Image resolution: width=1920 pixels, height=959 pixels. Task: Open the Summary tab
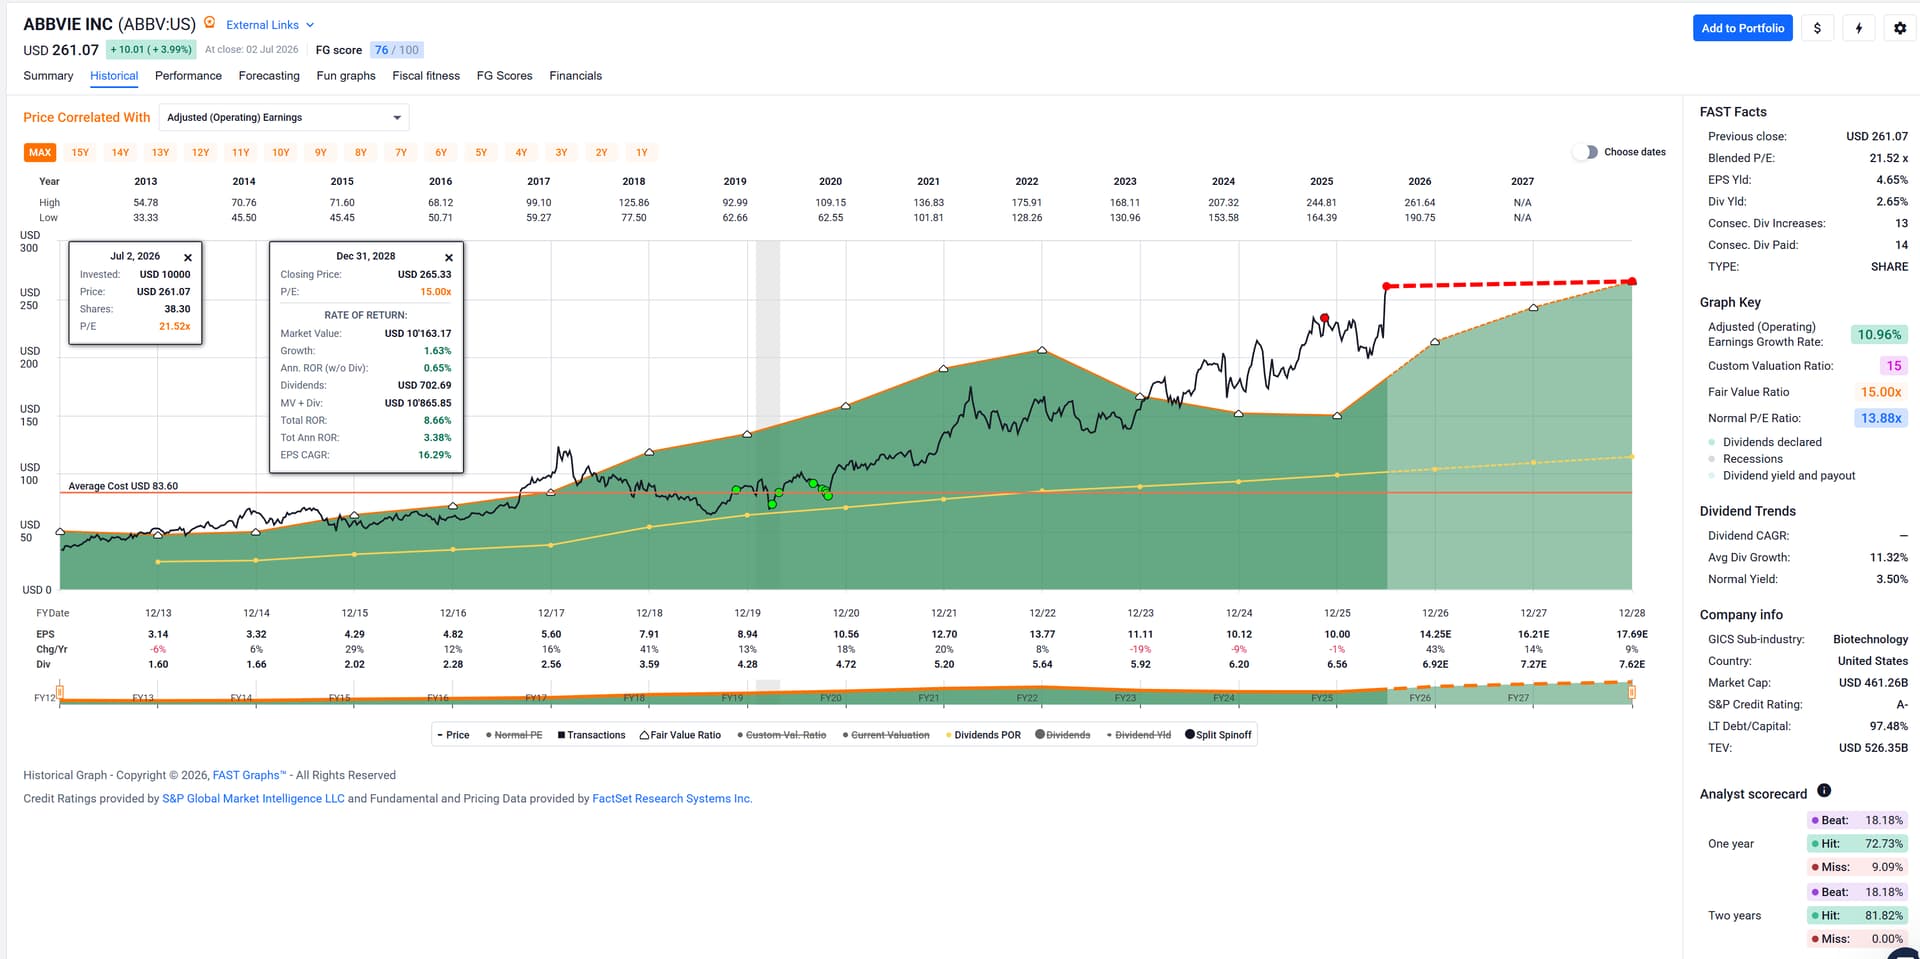tap(48, 76)
